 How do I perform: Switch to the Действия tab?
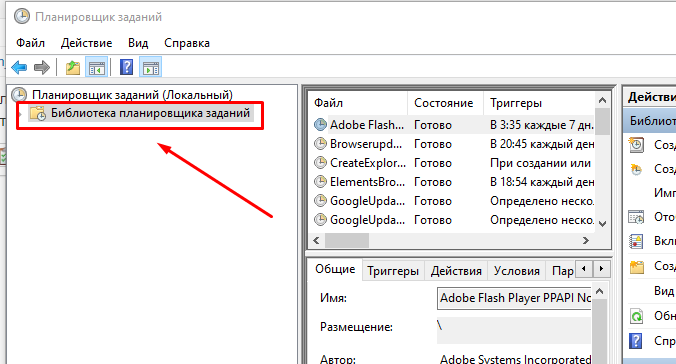tap(456, 271)
